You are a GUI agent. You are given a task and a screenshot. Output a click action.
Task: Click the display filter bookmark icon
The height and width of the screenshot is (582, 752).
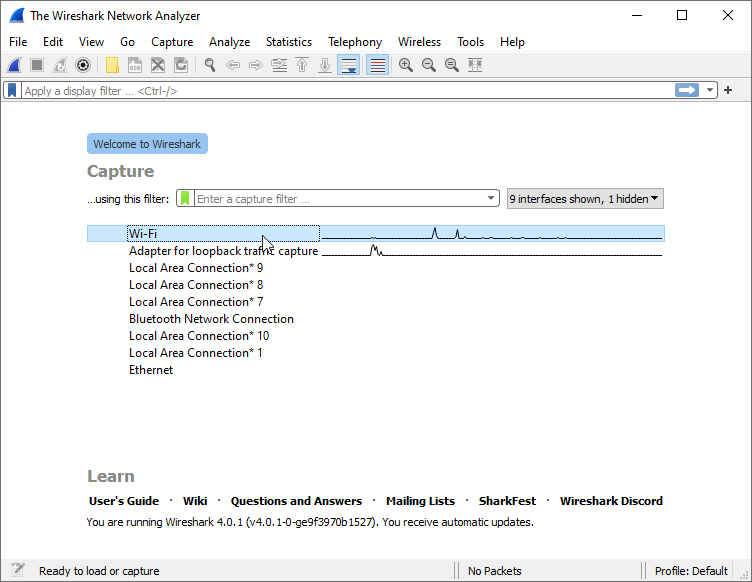click(12, 90)
